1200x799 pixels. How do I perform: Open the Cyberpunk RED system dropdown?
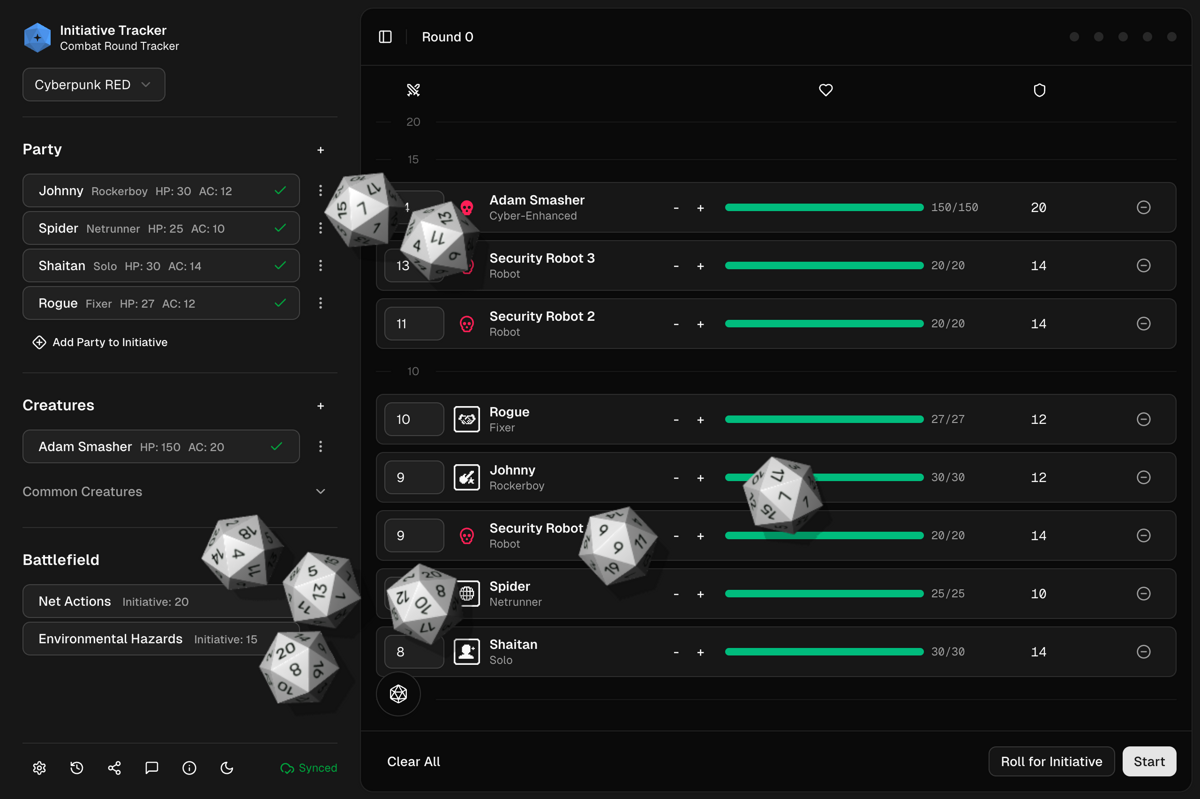(94, 85)
